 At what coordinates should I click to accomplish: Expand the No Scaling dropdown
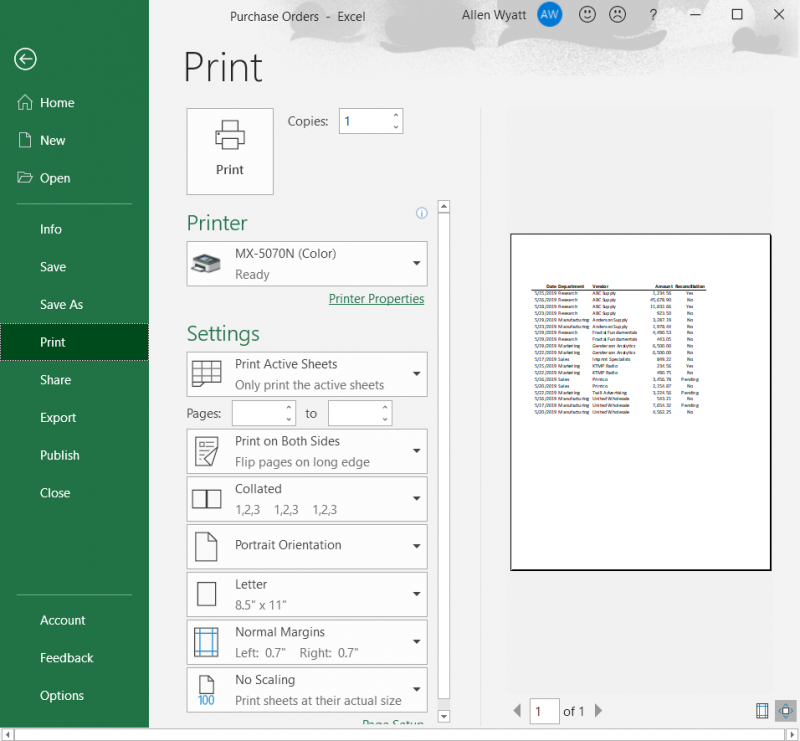tap(307, 690)
